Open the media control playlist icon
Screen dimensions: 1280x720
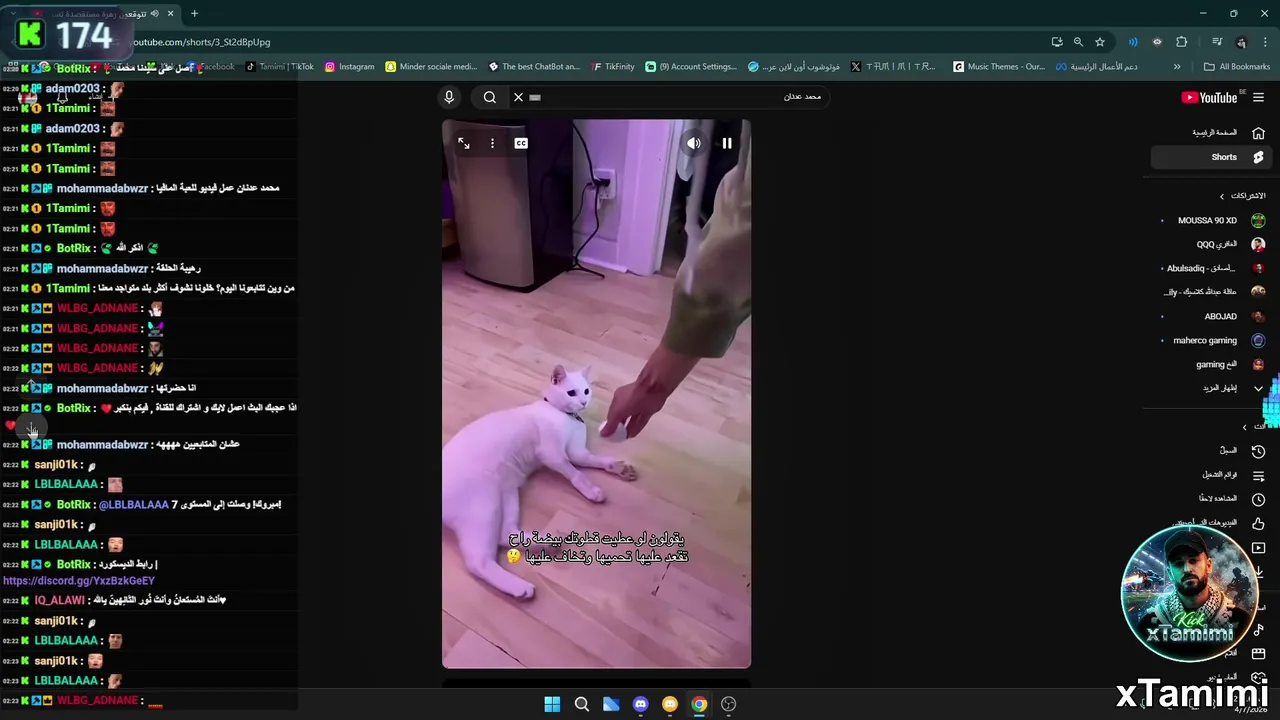coord(1217,42)
